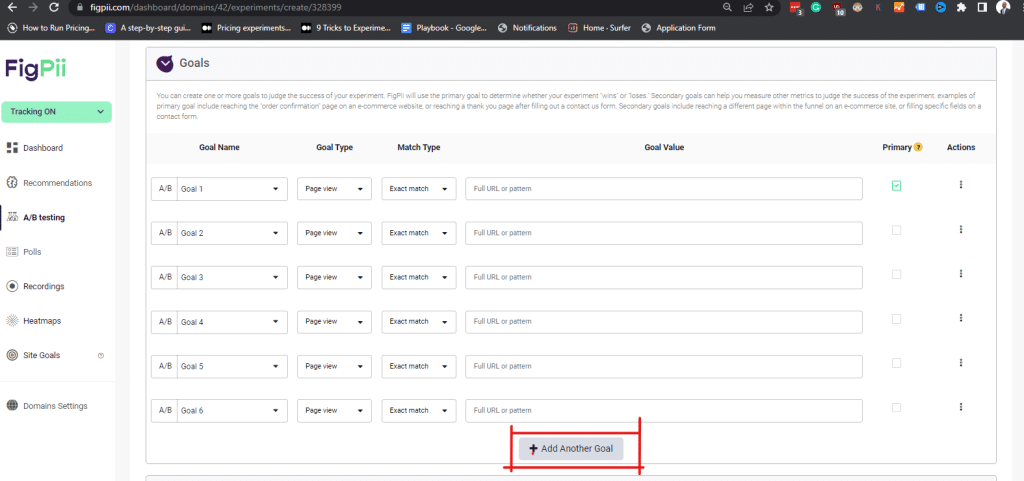Open '9 Tricks to Experime...' bookmark
Screen dimensions: 1024x481
(346, 28)
